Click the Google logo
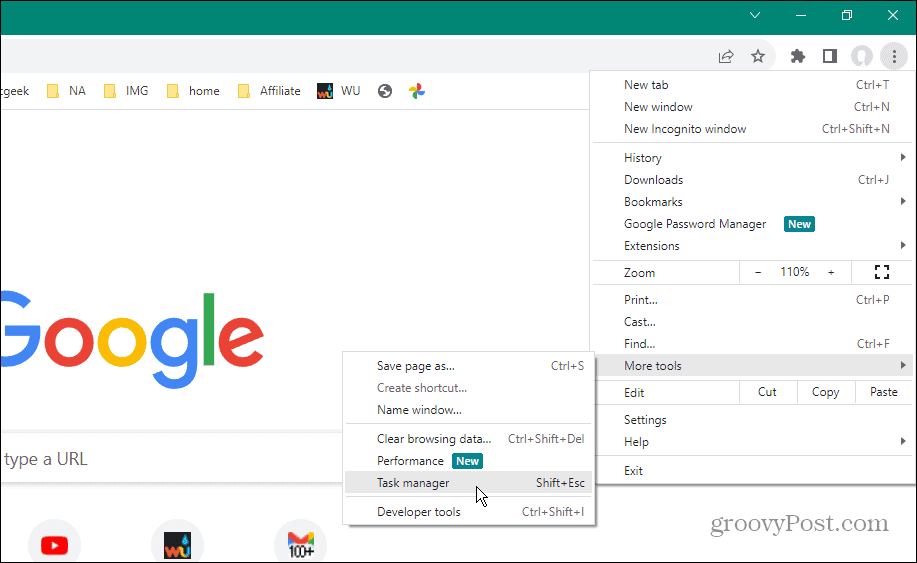917x563 pixels. (132, 339)
